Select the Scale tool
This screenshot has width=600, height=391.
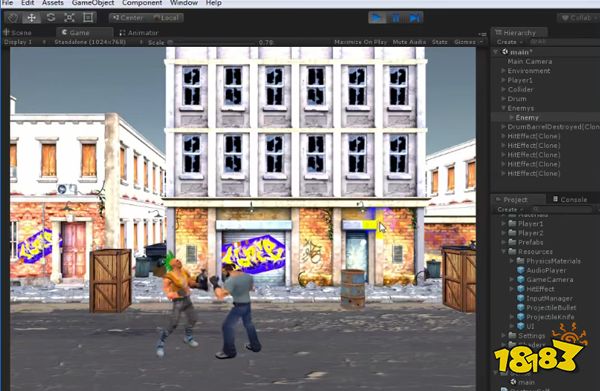[69, 18]
